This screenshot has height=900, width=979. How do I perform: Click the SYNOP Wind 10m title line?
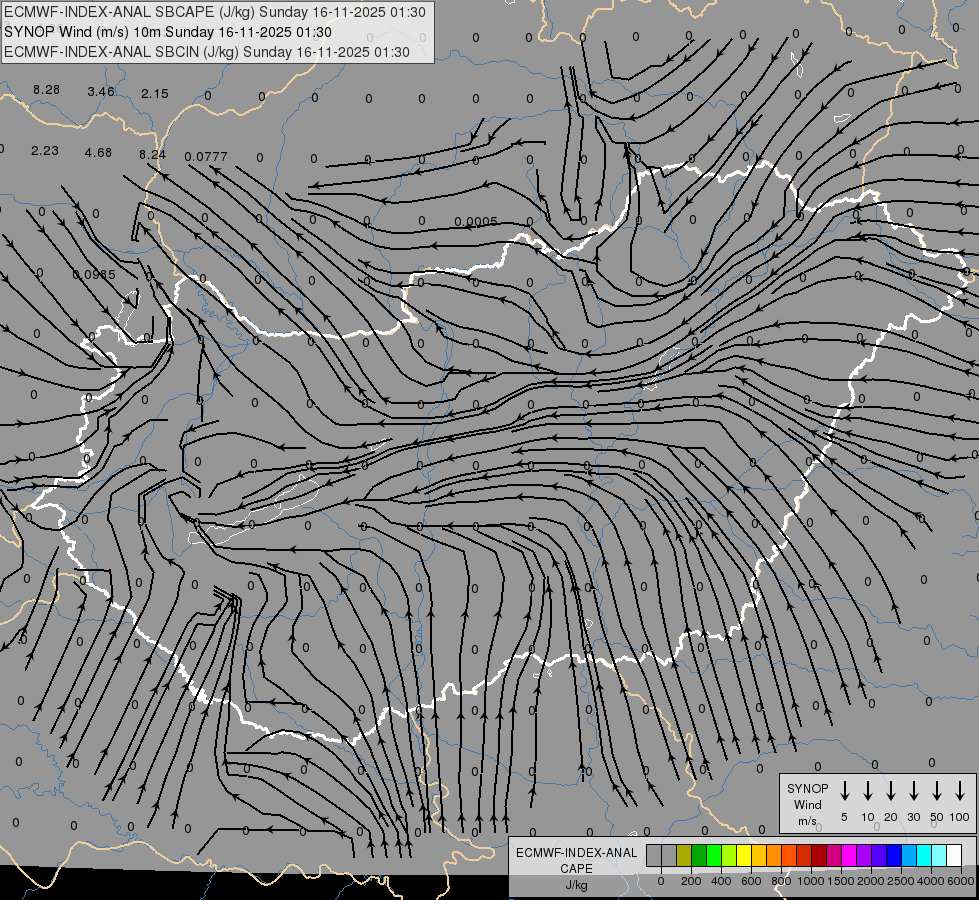[x=168, y=32]
